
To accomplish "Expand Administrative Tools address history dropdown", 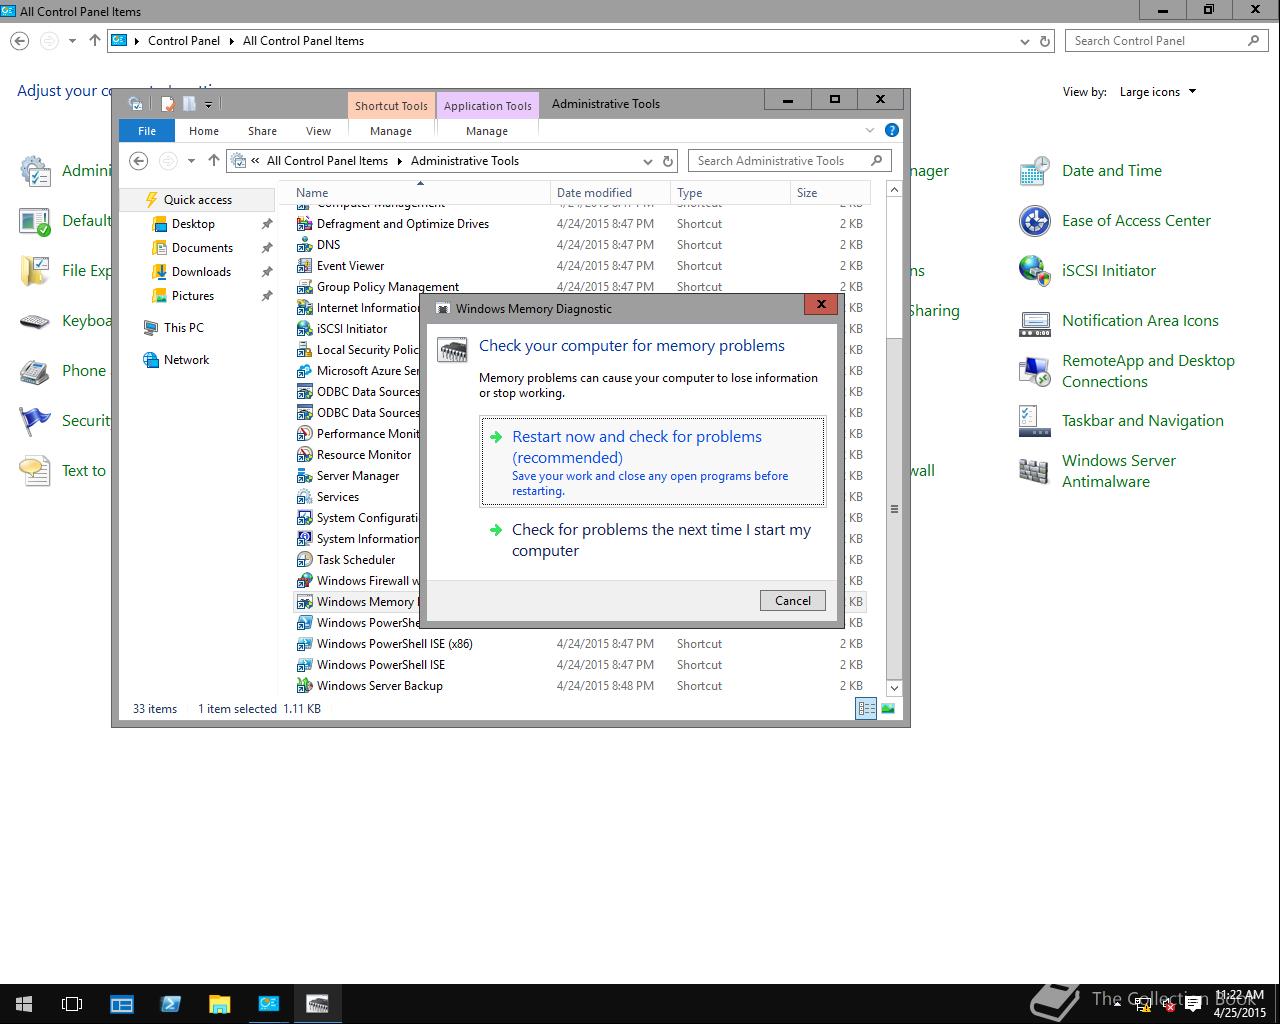I will click(x=649, y=161).
